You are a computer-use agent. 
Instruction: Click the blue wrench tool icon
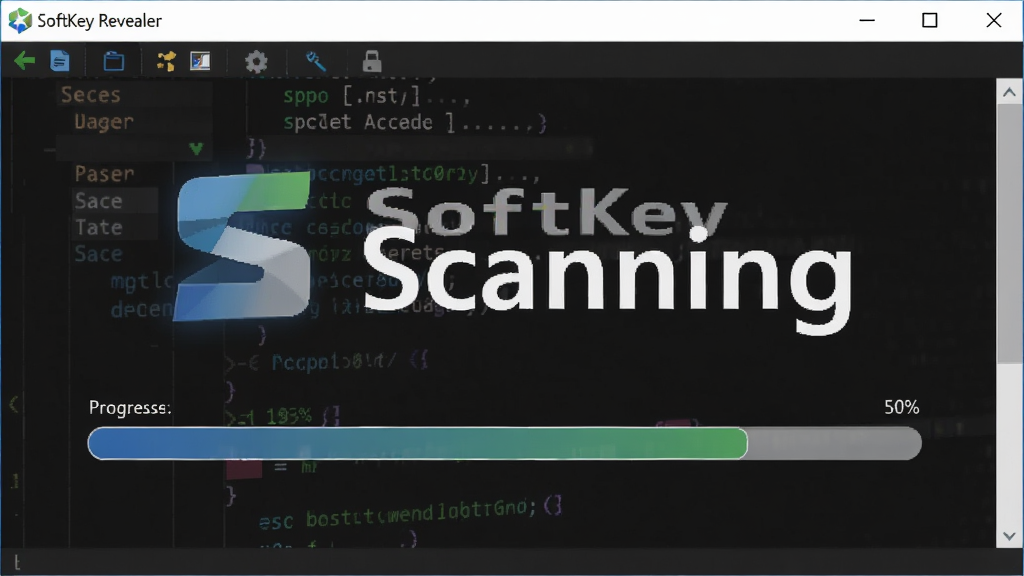pyautogui.click(x=316, y=61)
